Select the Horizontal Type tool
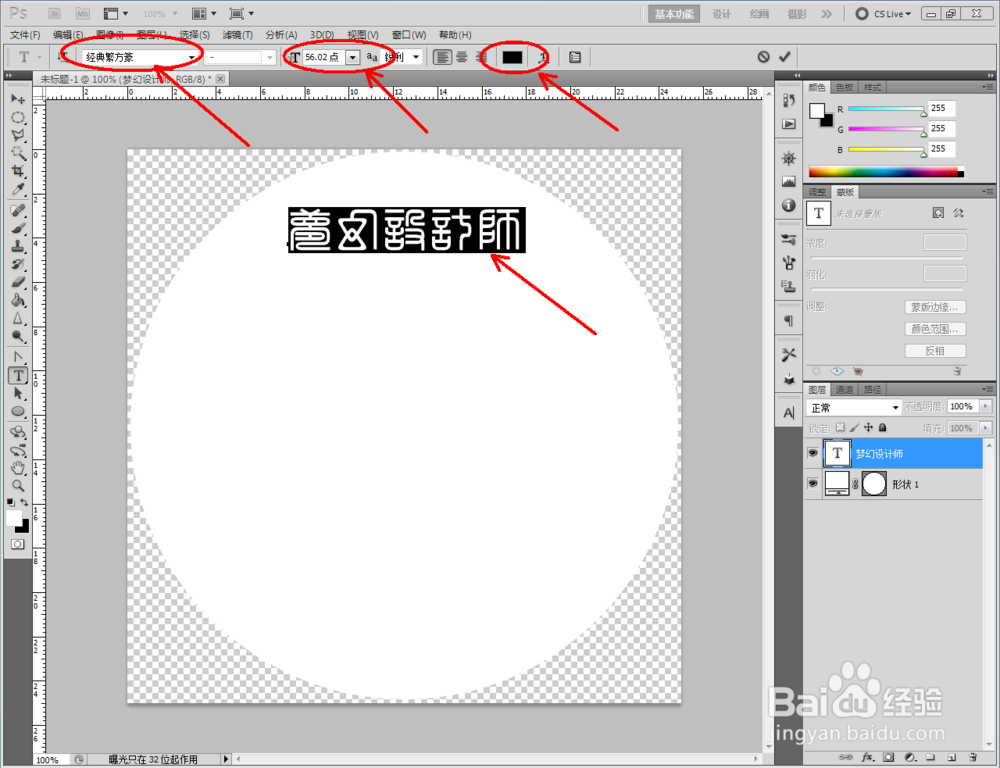The height and width of the screenshot is (768, 1000). tap(18, 375)
